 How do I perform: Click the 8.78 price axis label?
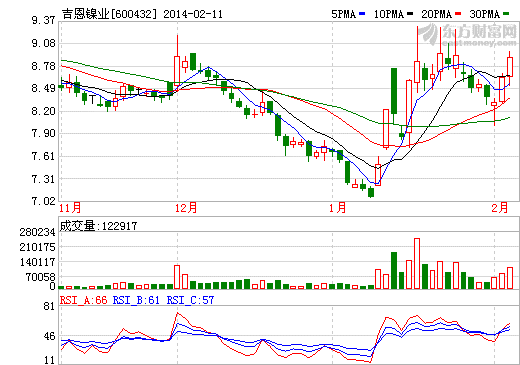[43, 66]
